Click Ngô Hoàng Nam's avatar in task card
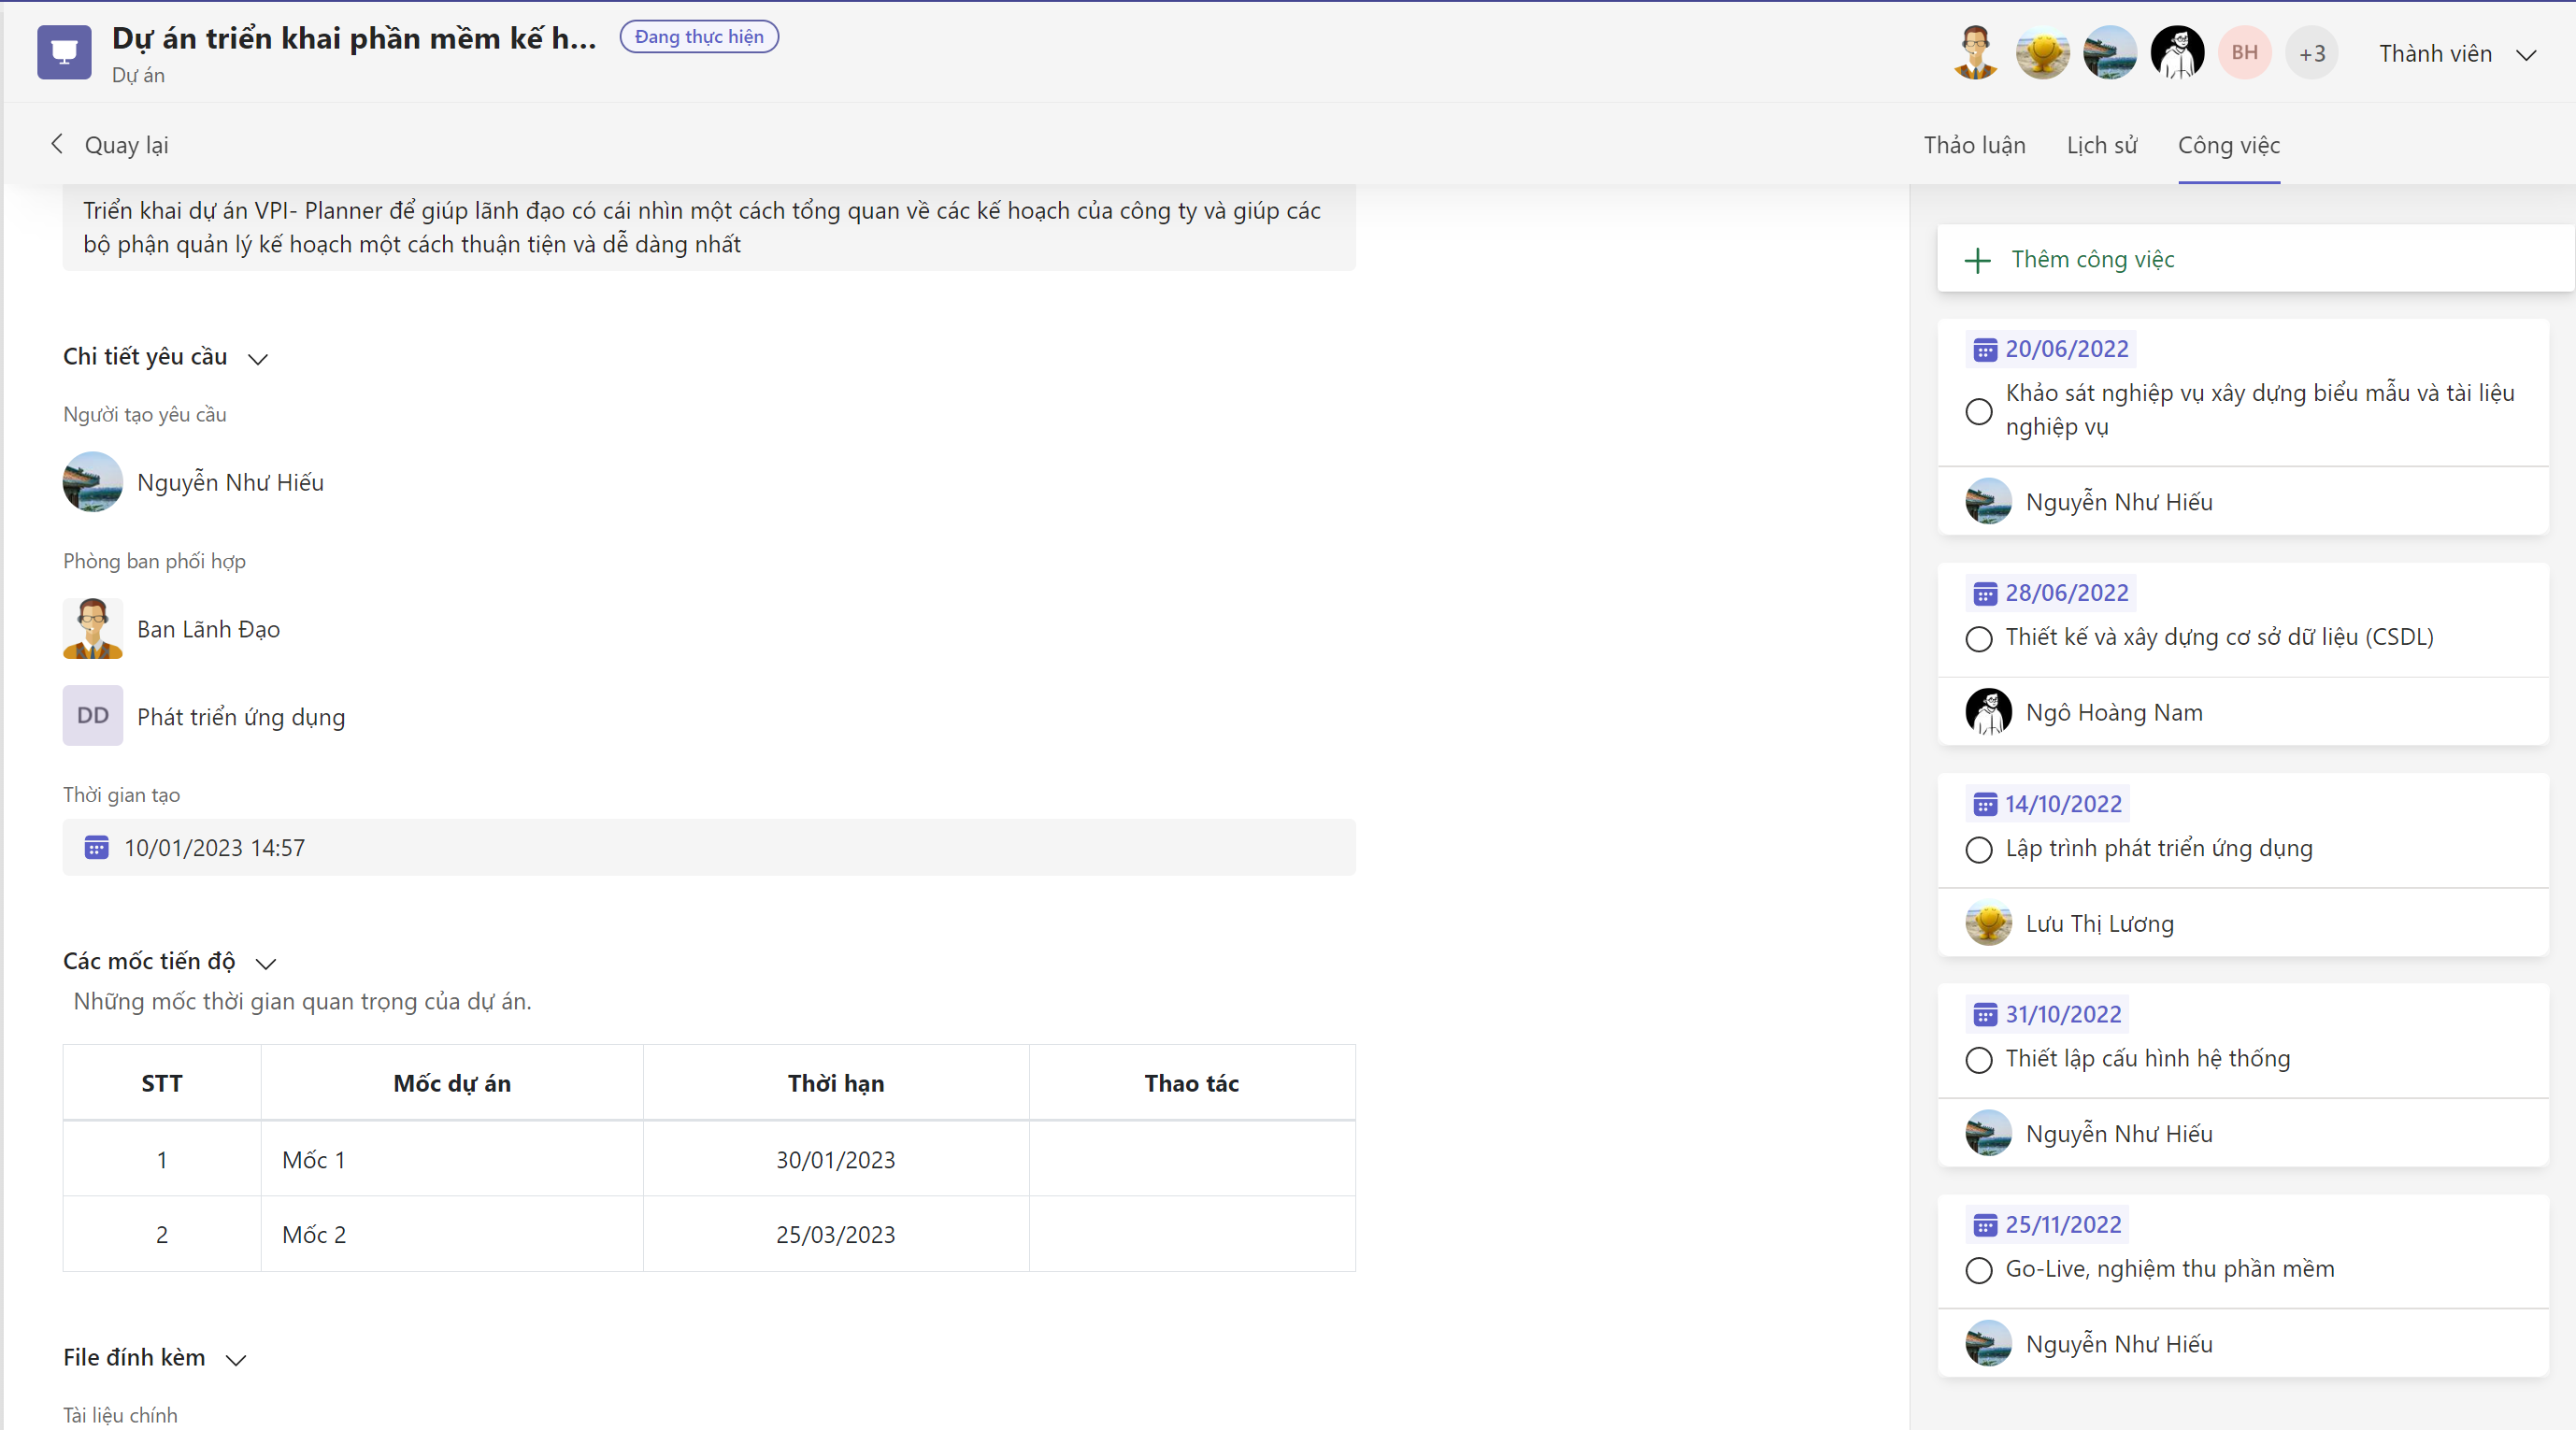This screenshot has height=1430, width=2576. [1988, 712]
